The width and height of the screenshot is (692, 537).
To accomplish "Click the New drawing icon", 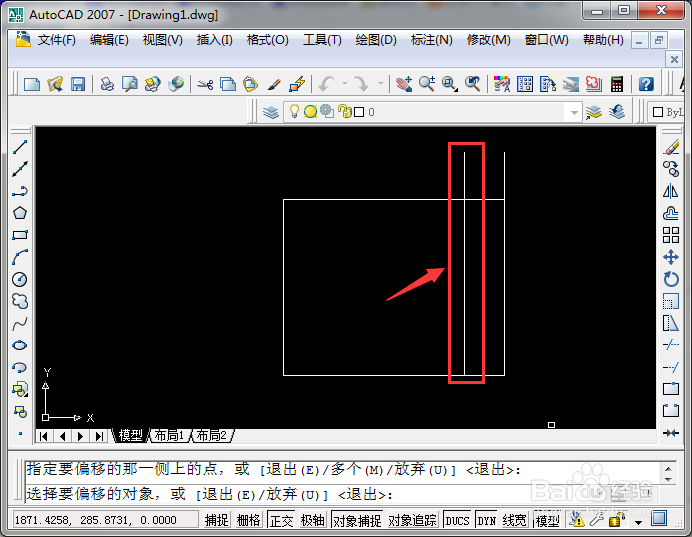I will pos(32,84).
